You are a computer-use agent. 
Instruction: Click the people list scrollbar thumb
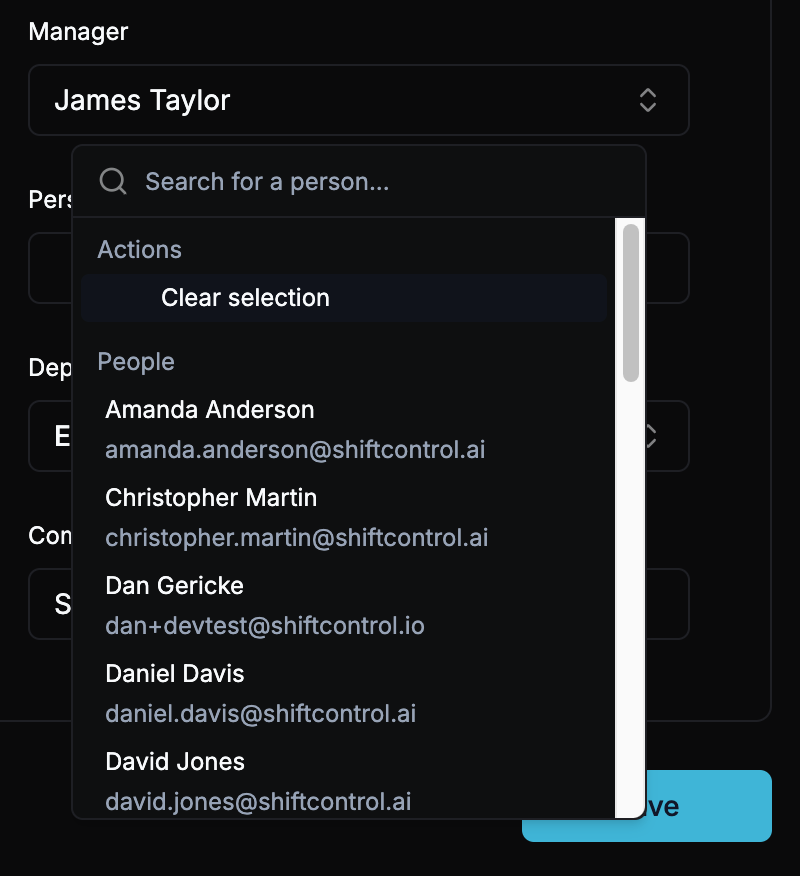coord(630,302)
